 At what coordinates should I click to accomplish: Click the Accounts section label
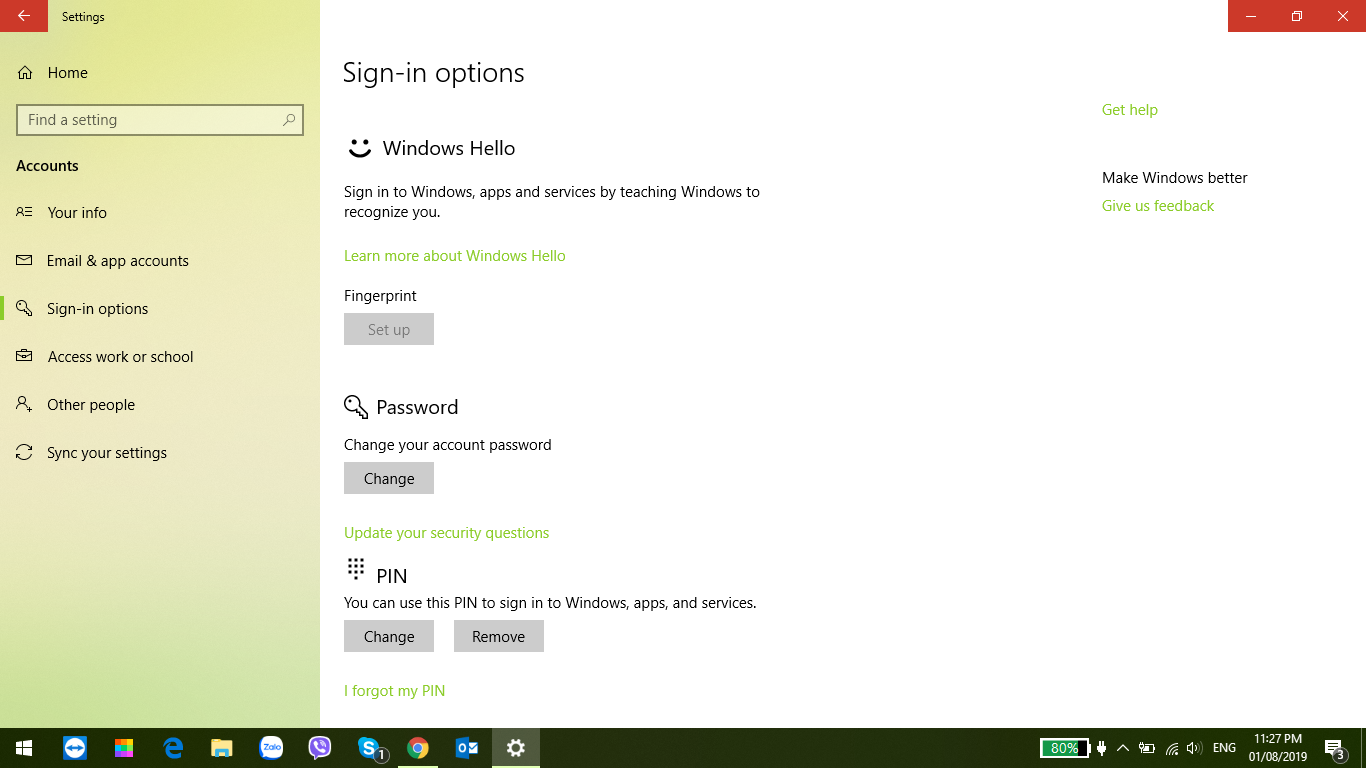47,166
